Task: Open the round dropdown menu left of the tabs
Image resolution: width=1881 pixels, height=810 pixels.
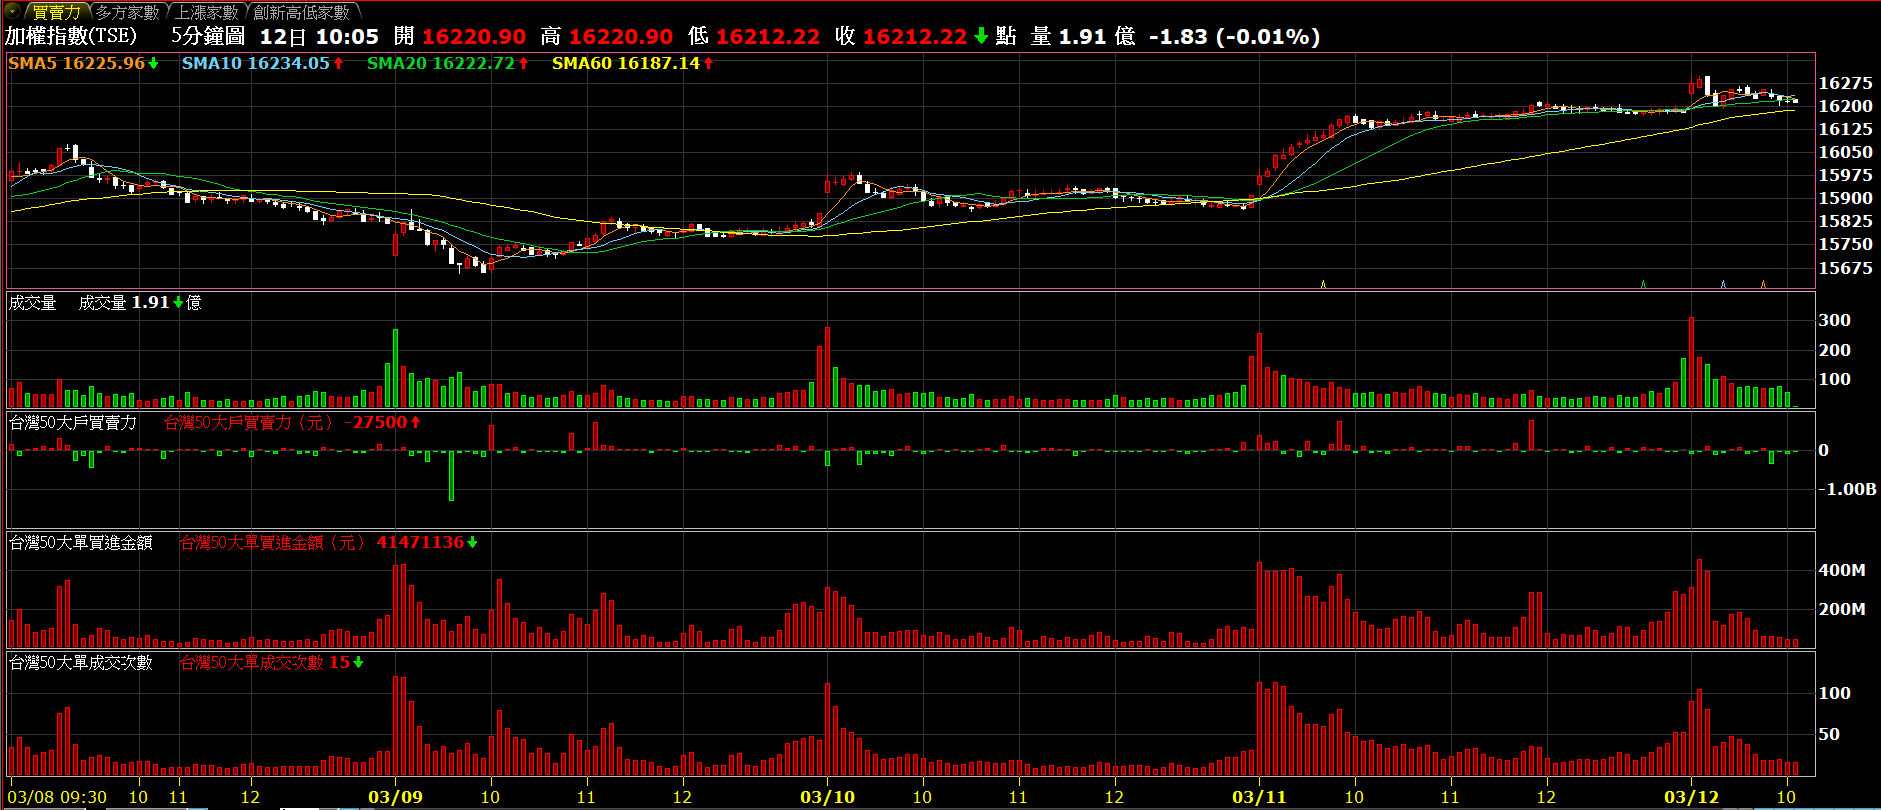Action: coord(12,12)
